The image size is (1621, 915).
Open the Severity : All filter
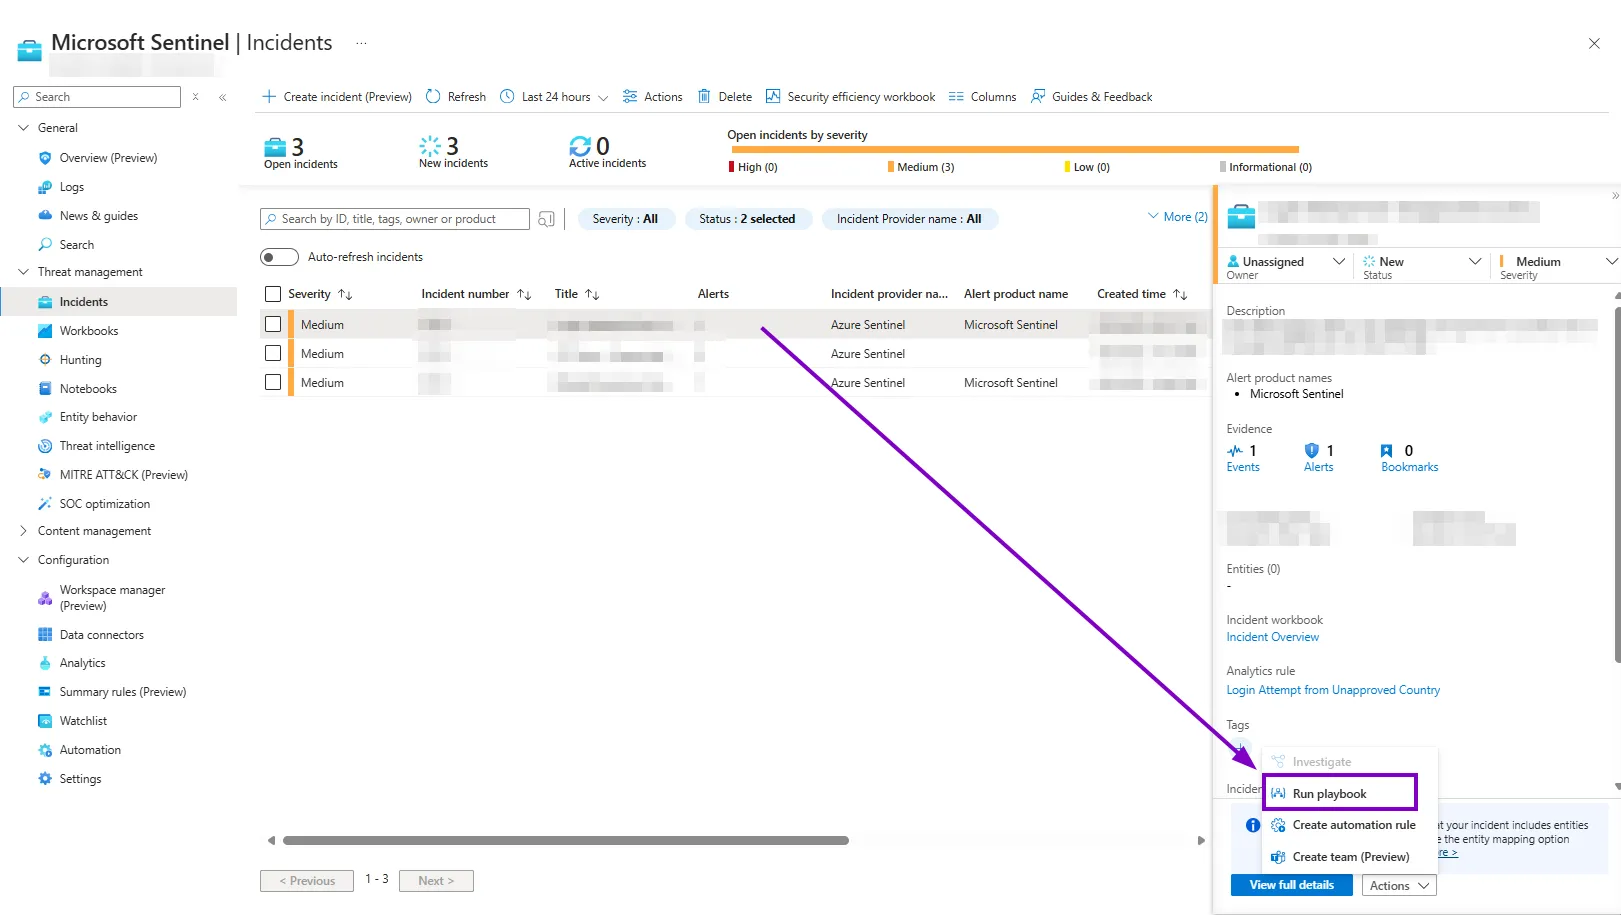coord(625,219)
